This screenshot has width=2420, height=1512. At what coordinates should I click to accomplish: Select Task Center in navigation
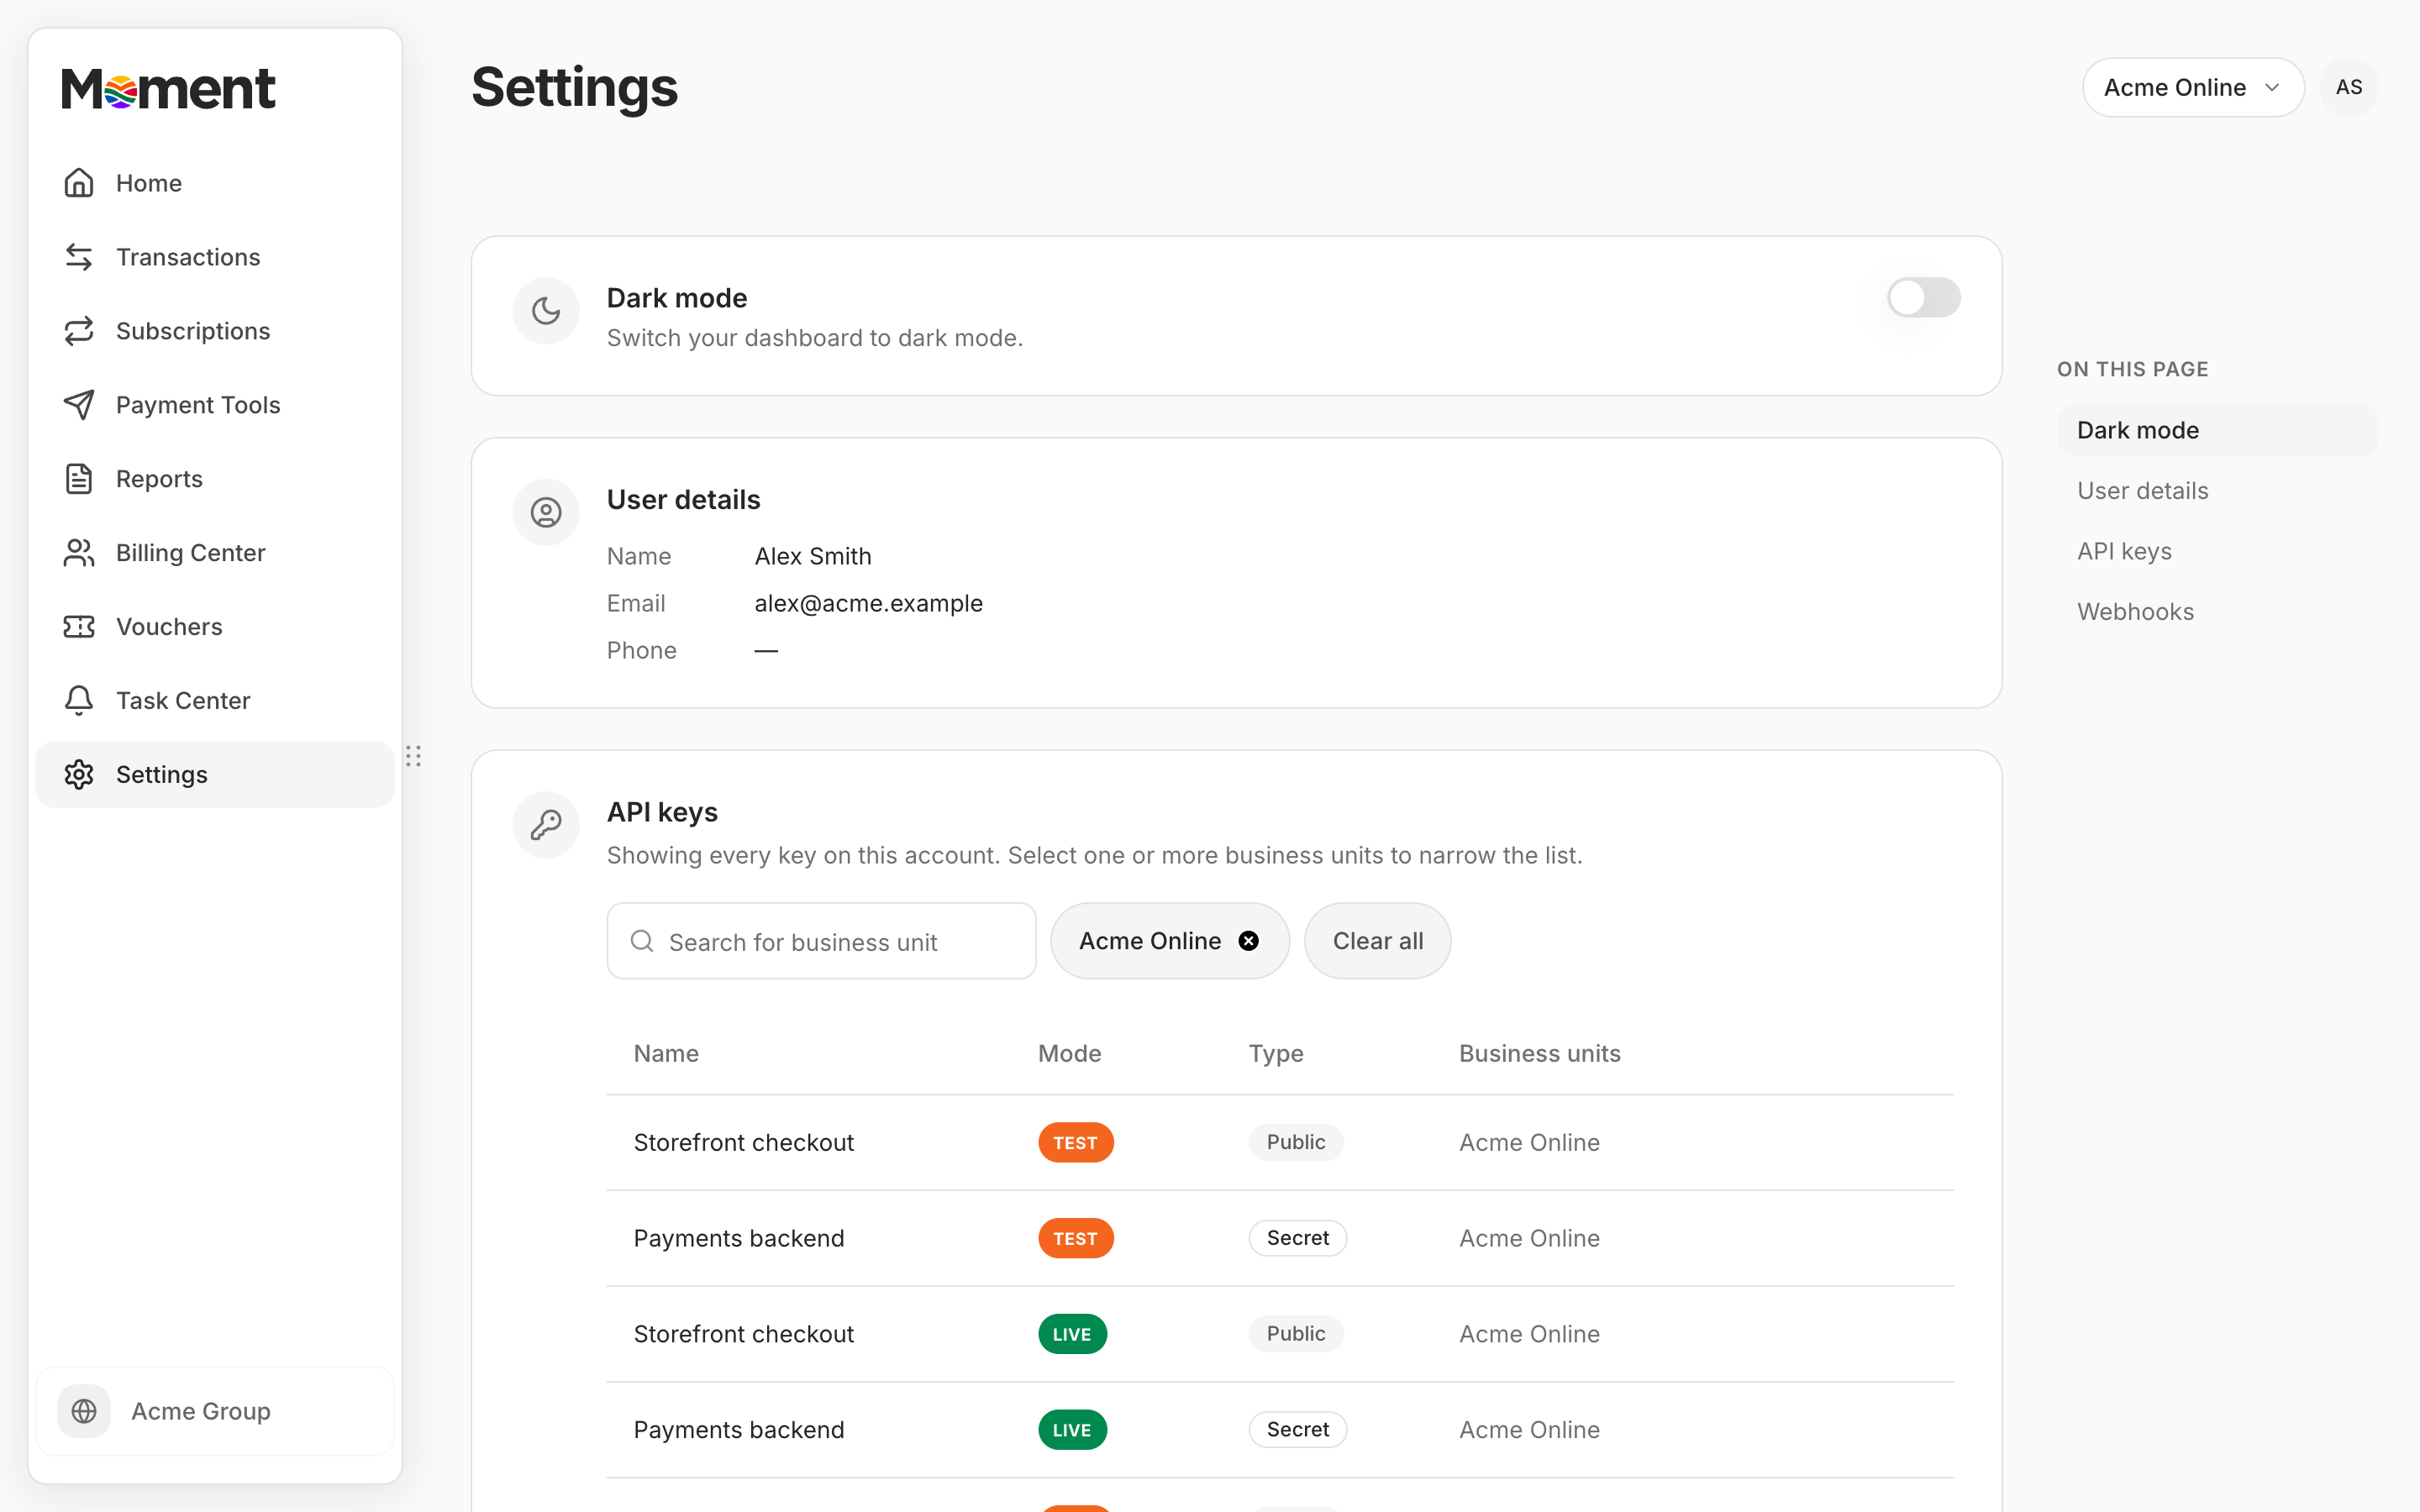tap(215, 701)
